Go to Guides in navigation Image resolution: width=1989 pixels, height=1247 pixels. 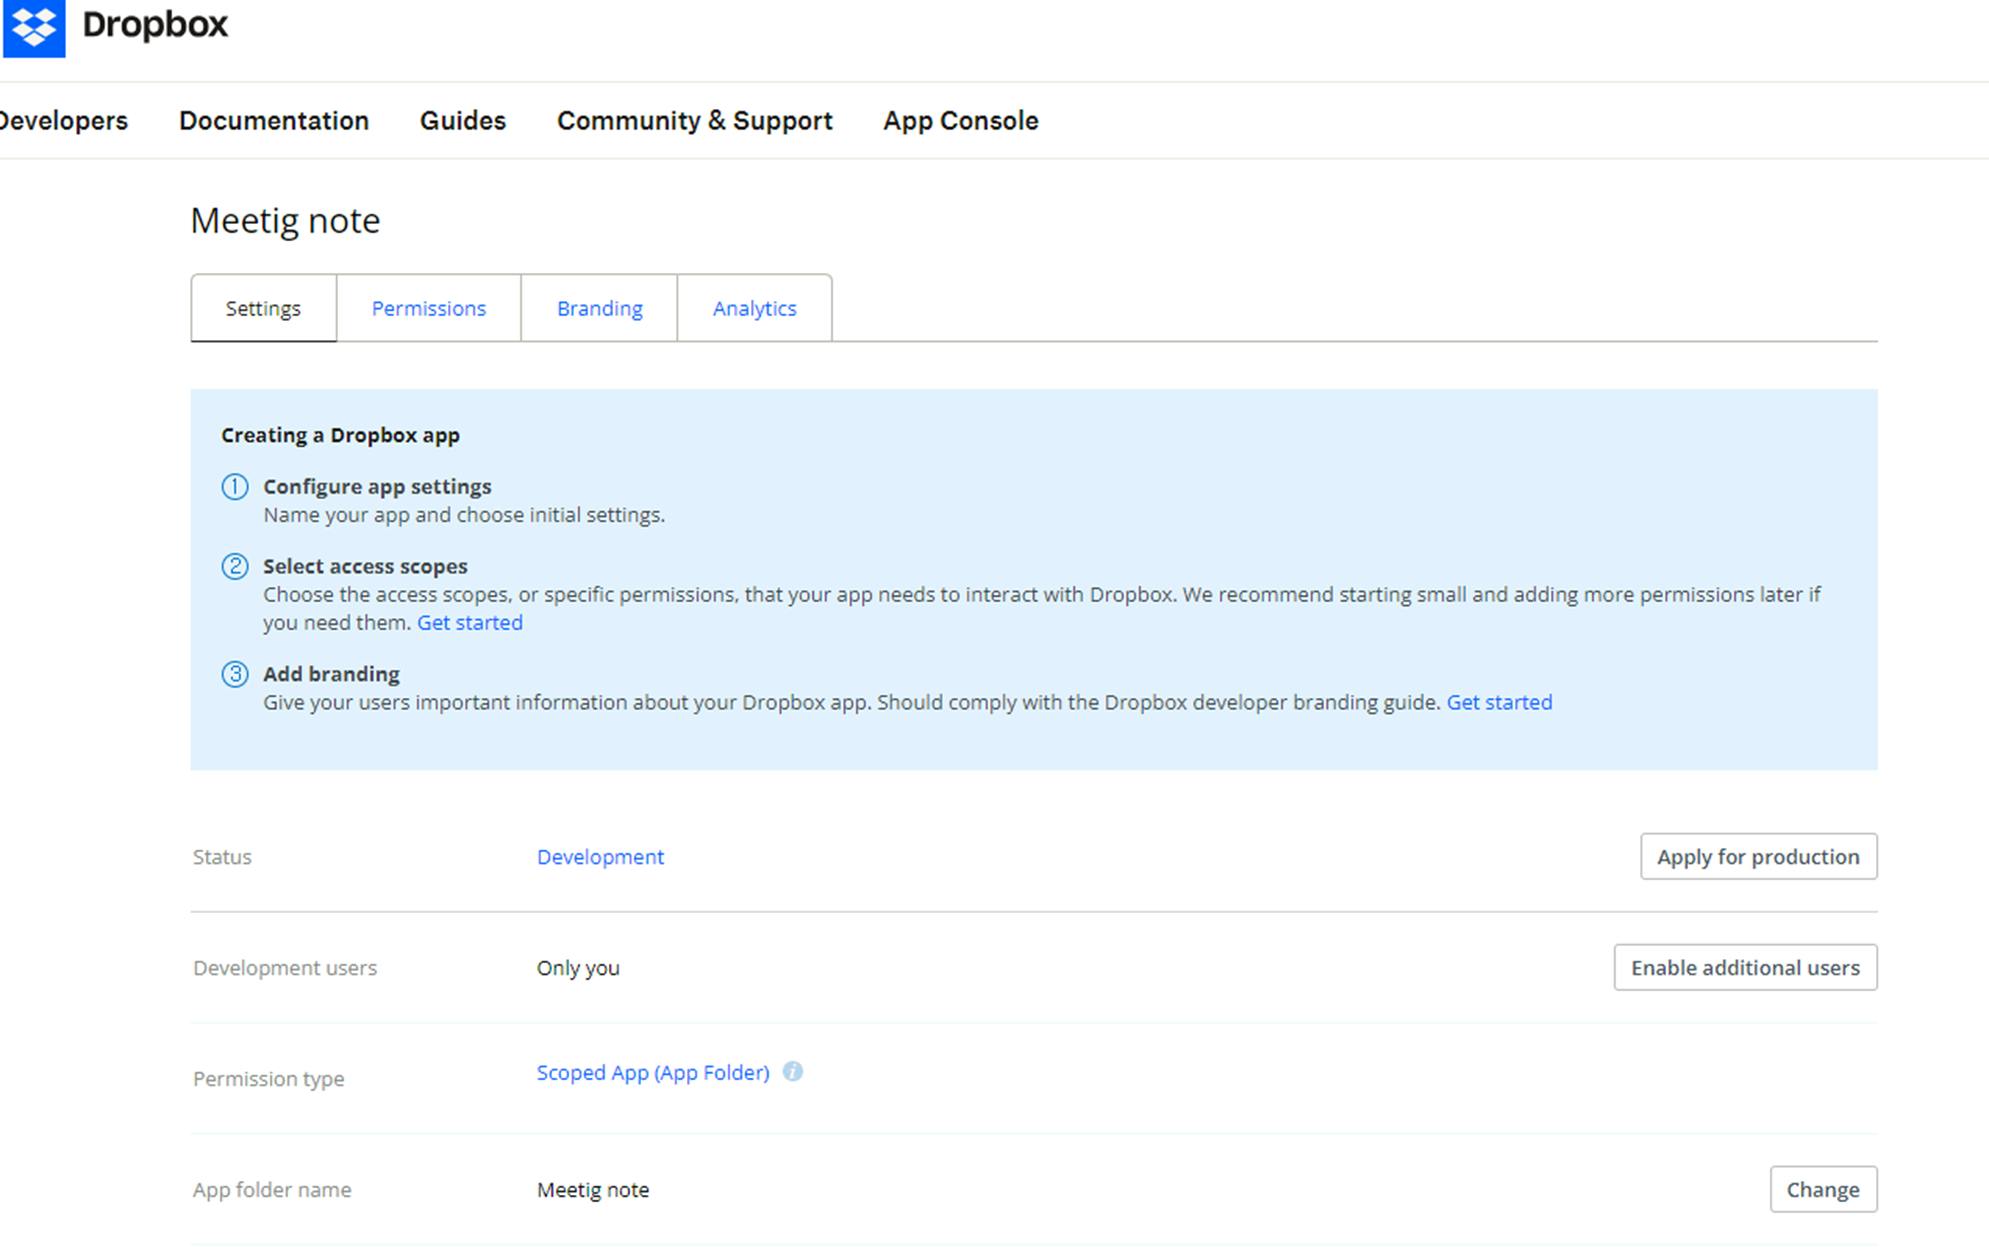tap(463, 121)
